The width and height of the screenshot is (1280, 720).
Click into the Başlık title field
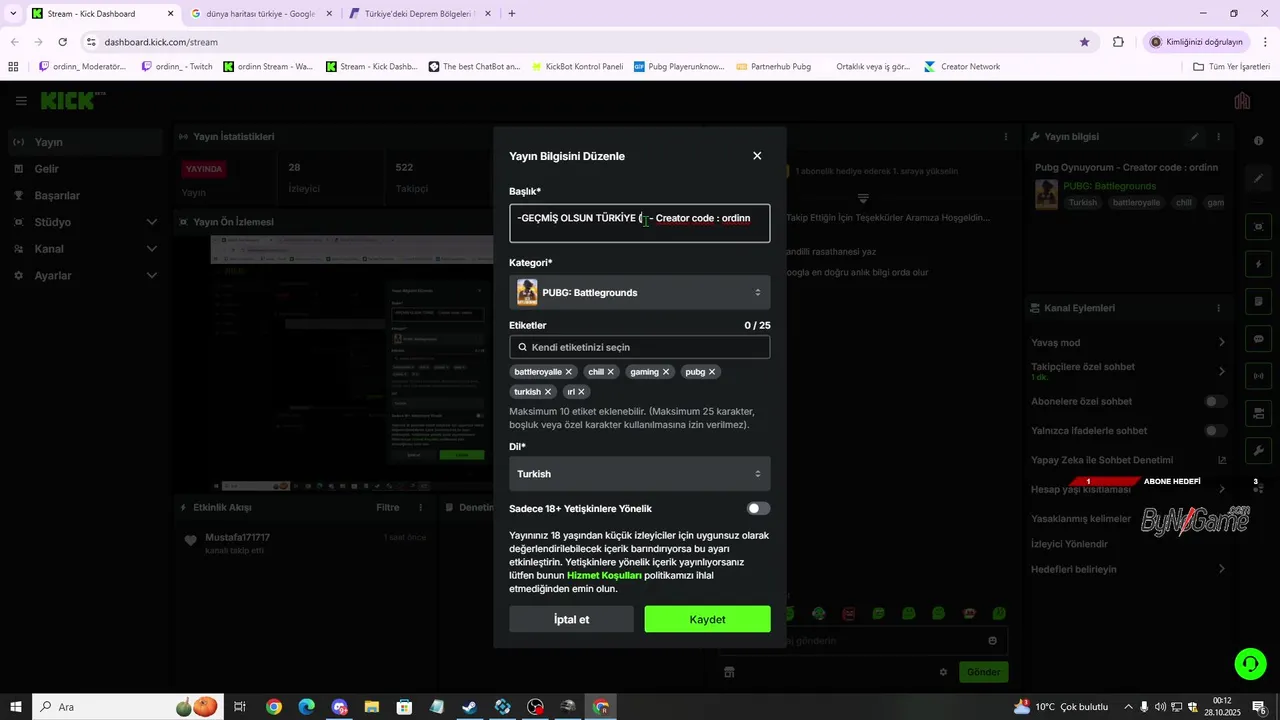point(640,222)
